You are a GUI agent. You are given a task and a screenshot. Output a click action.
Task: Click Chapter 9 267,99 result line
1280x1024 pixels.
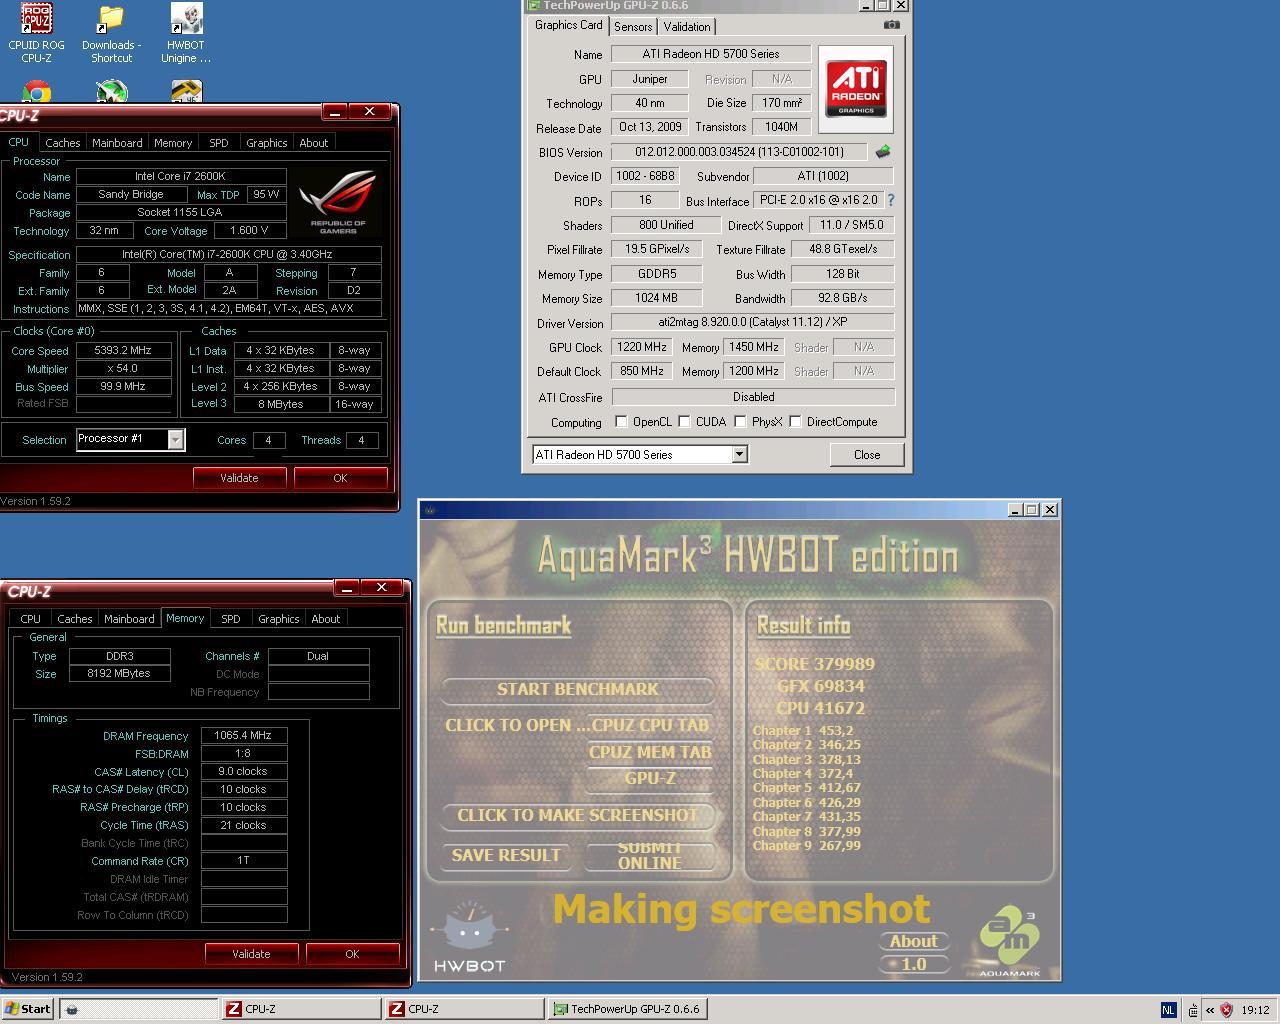point(807,846)
